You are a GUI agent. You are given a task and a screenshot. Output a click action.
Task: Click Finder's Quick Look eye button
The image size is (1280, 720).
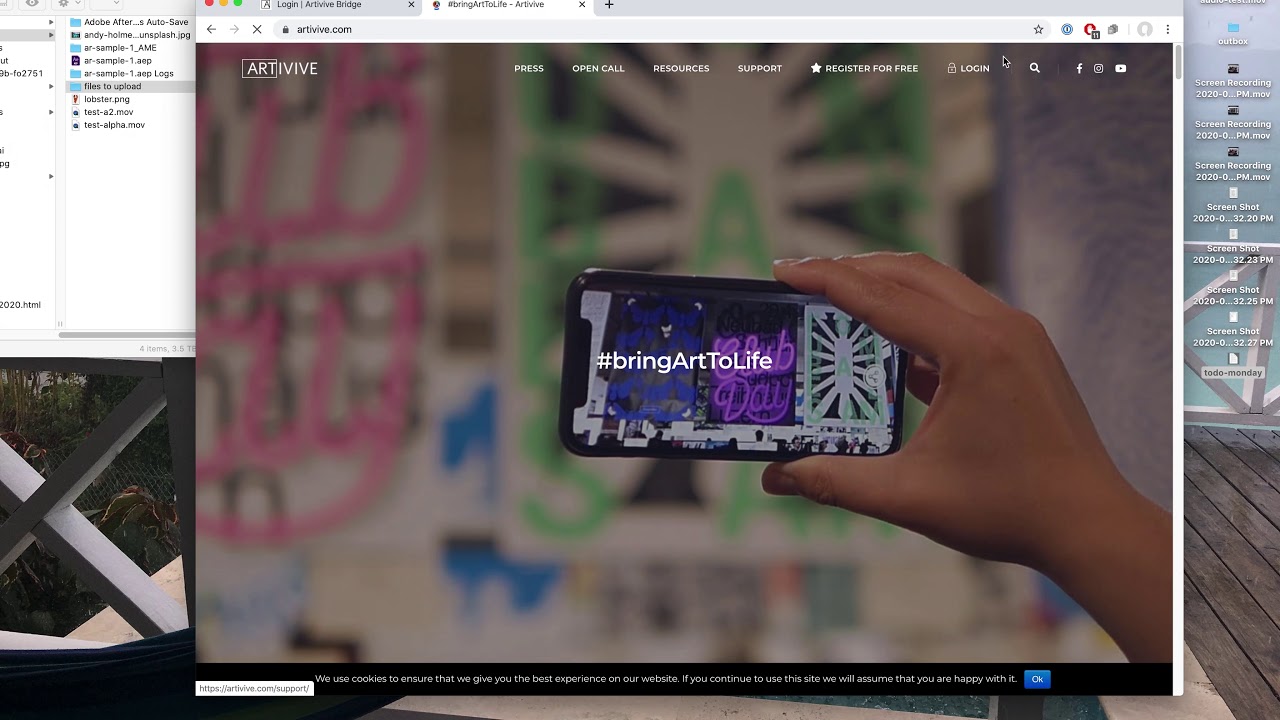tap(33, 4)
